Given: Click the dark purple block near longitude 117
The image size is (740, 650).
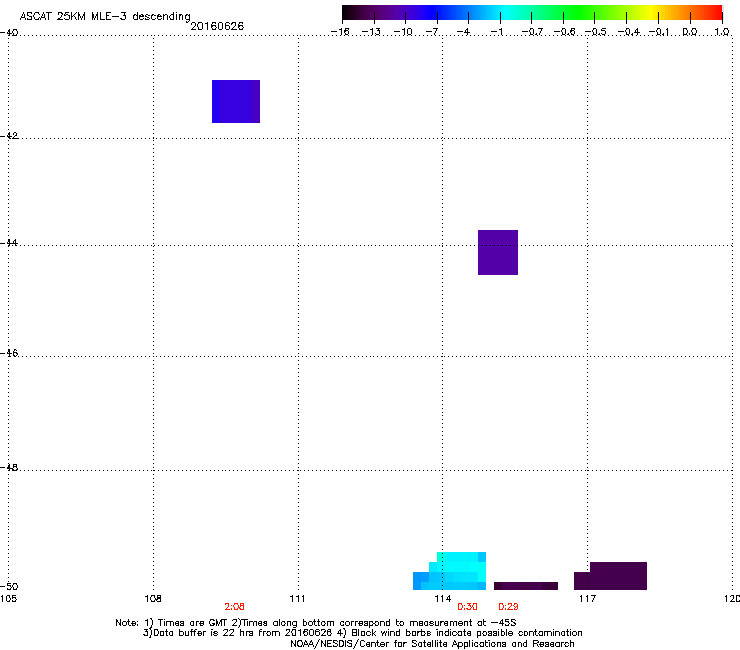Looking at the screenshot, I should point(610,576).
